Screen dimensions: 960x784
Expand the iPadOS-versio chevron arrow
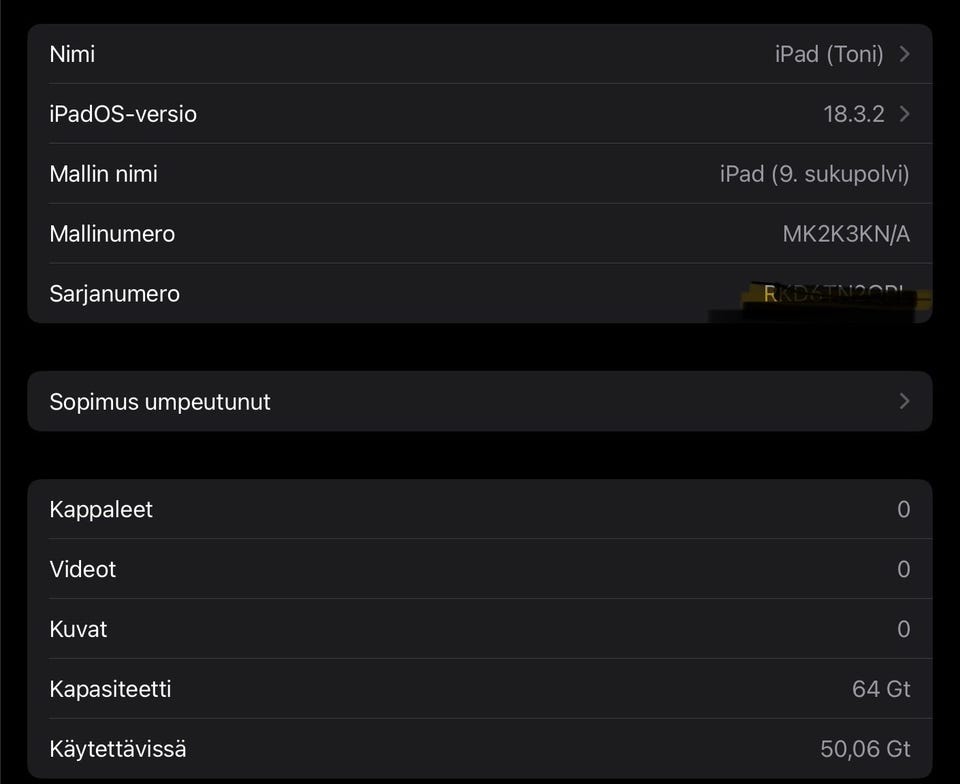[904, 114]
